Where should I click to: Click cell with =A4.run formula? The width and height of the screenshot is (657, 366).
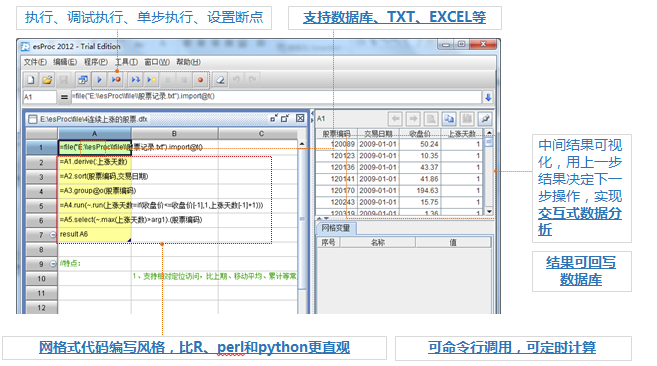tap(94, 205)
